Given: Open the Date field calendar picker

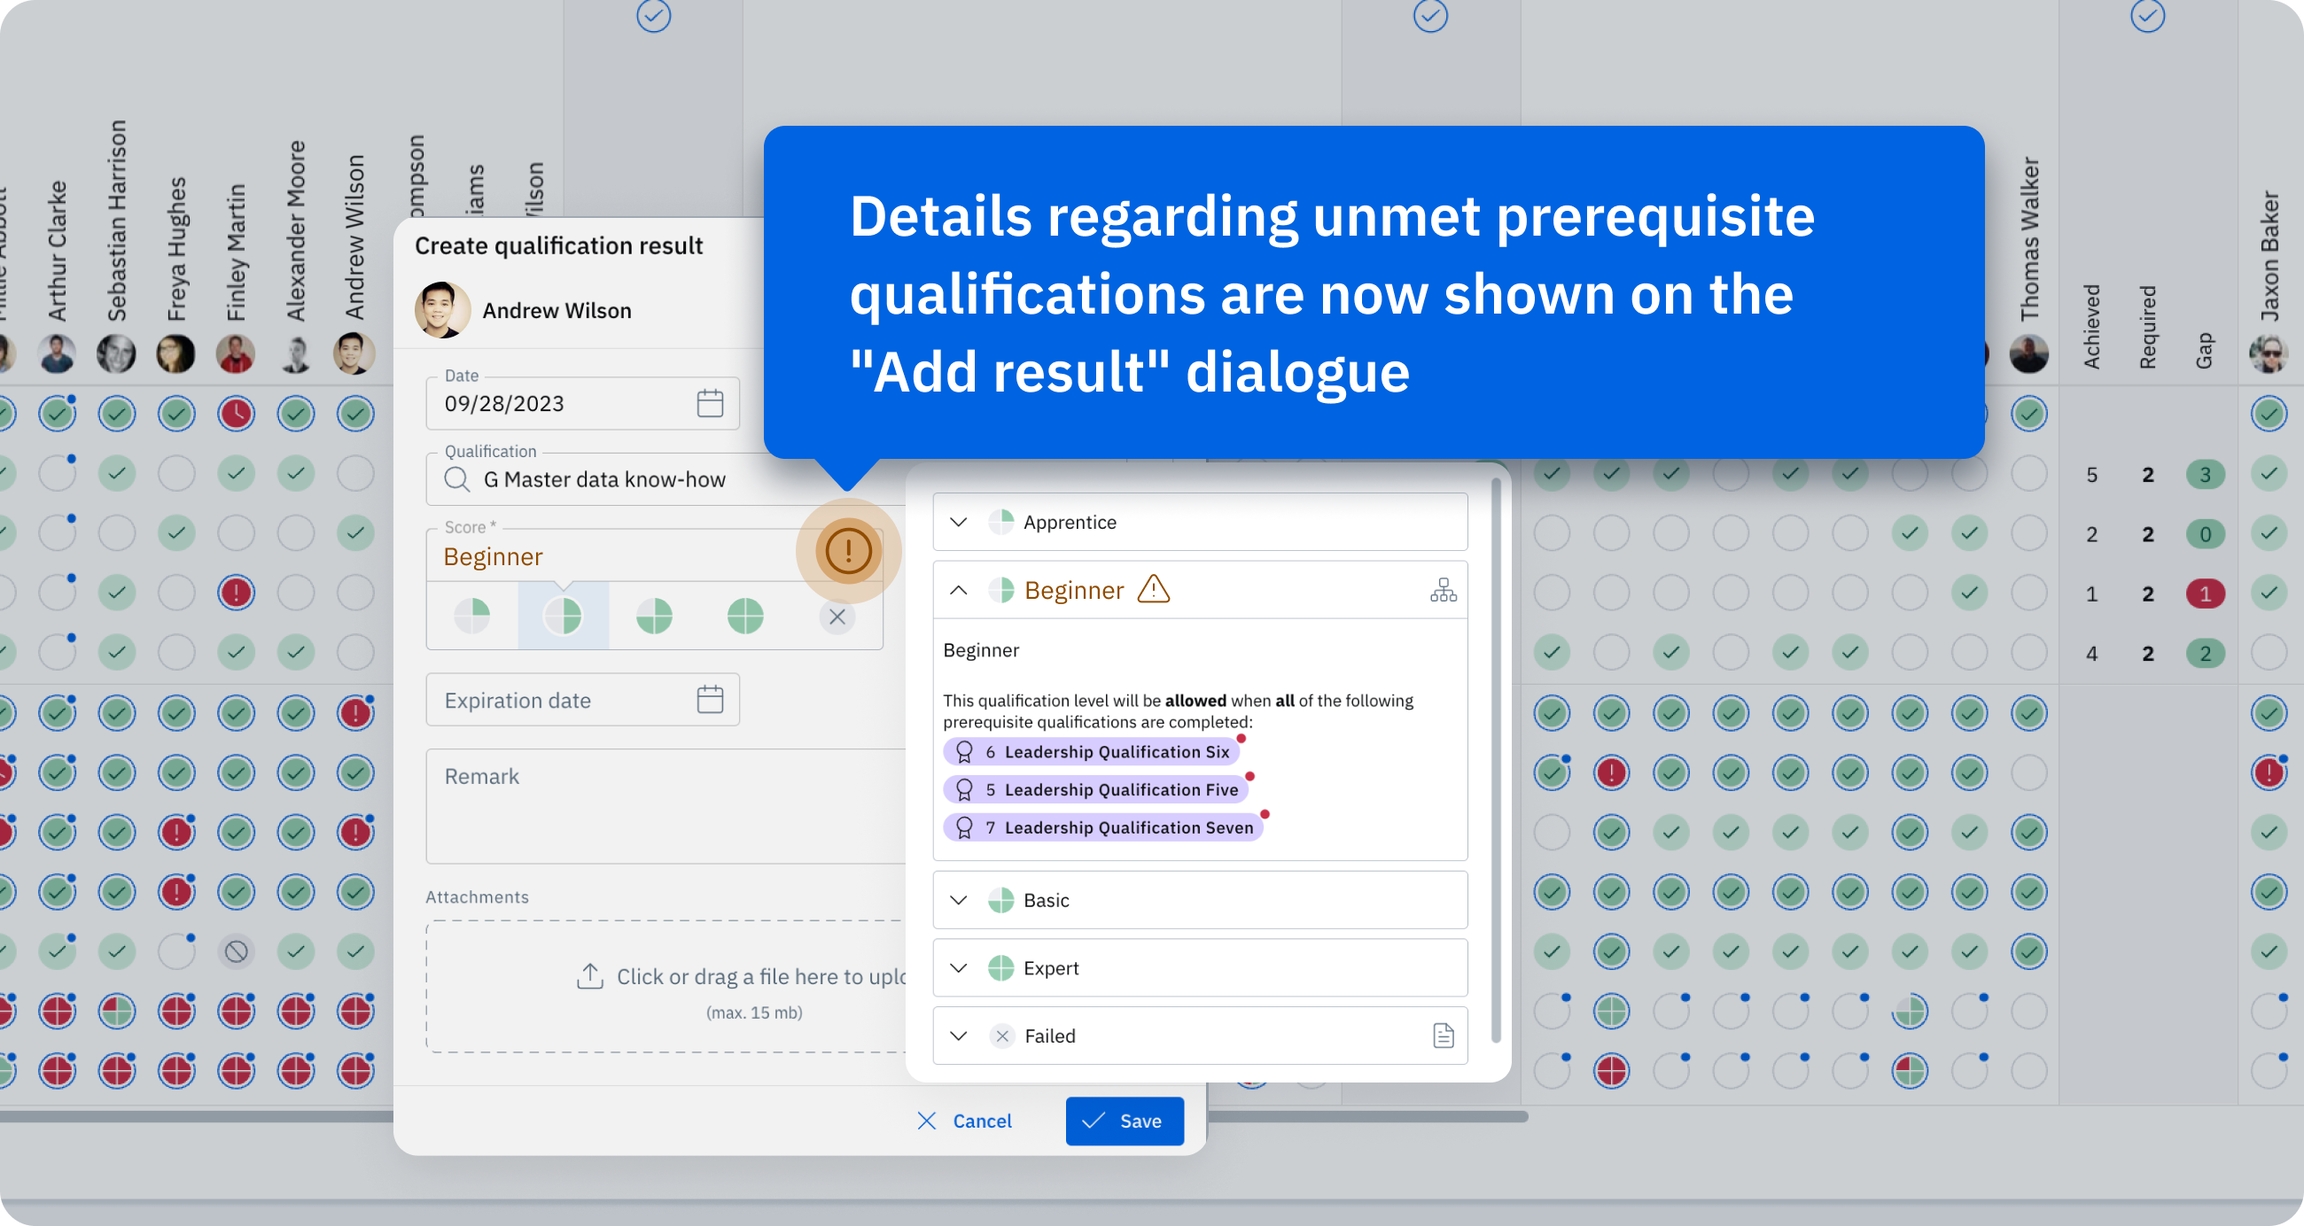Looking at the screenshot, I should (x=710, y=403).
